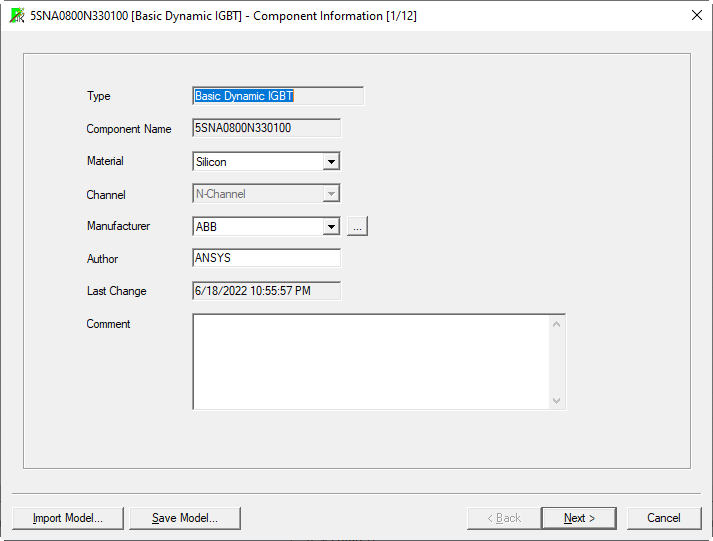This screenshot has height=541, width=713.
Task: Click the 'Last Change' label
Action: point(116,291)
